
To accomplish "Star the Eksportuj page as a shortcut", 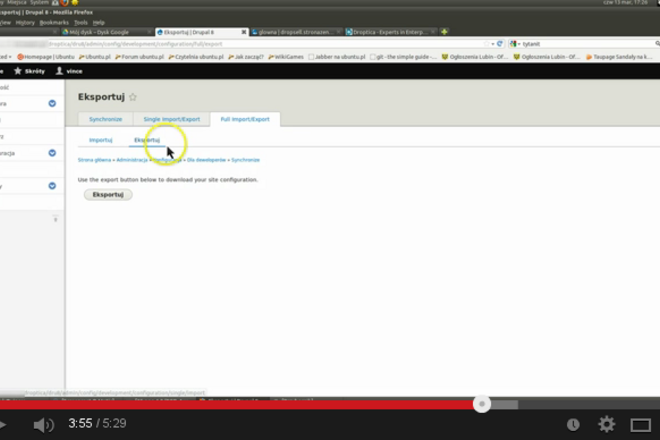I will point(133,97).
